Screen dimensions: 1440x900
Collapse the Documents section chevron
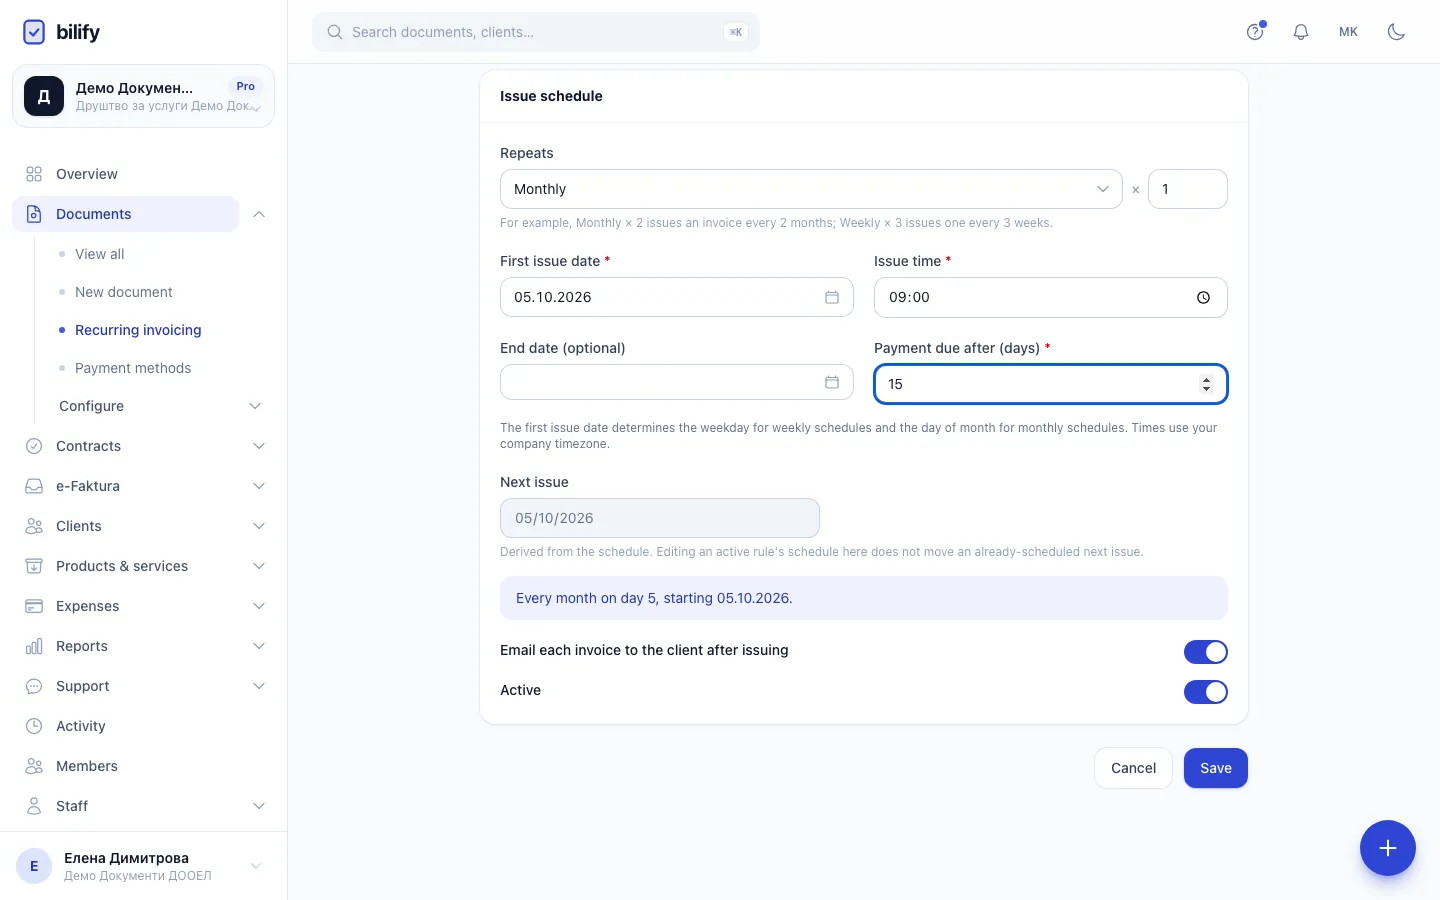click(x=259, y=214)
